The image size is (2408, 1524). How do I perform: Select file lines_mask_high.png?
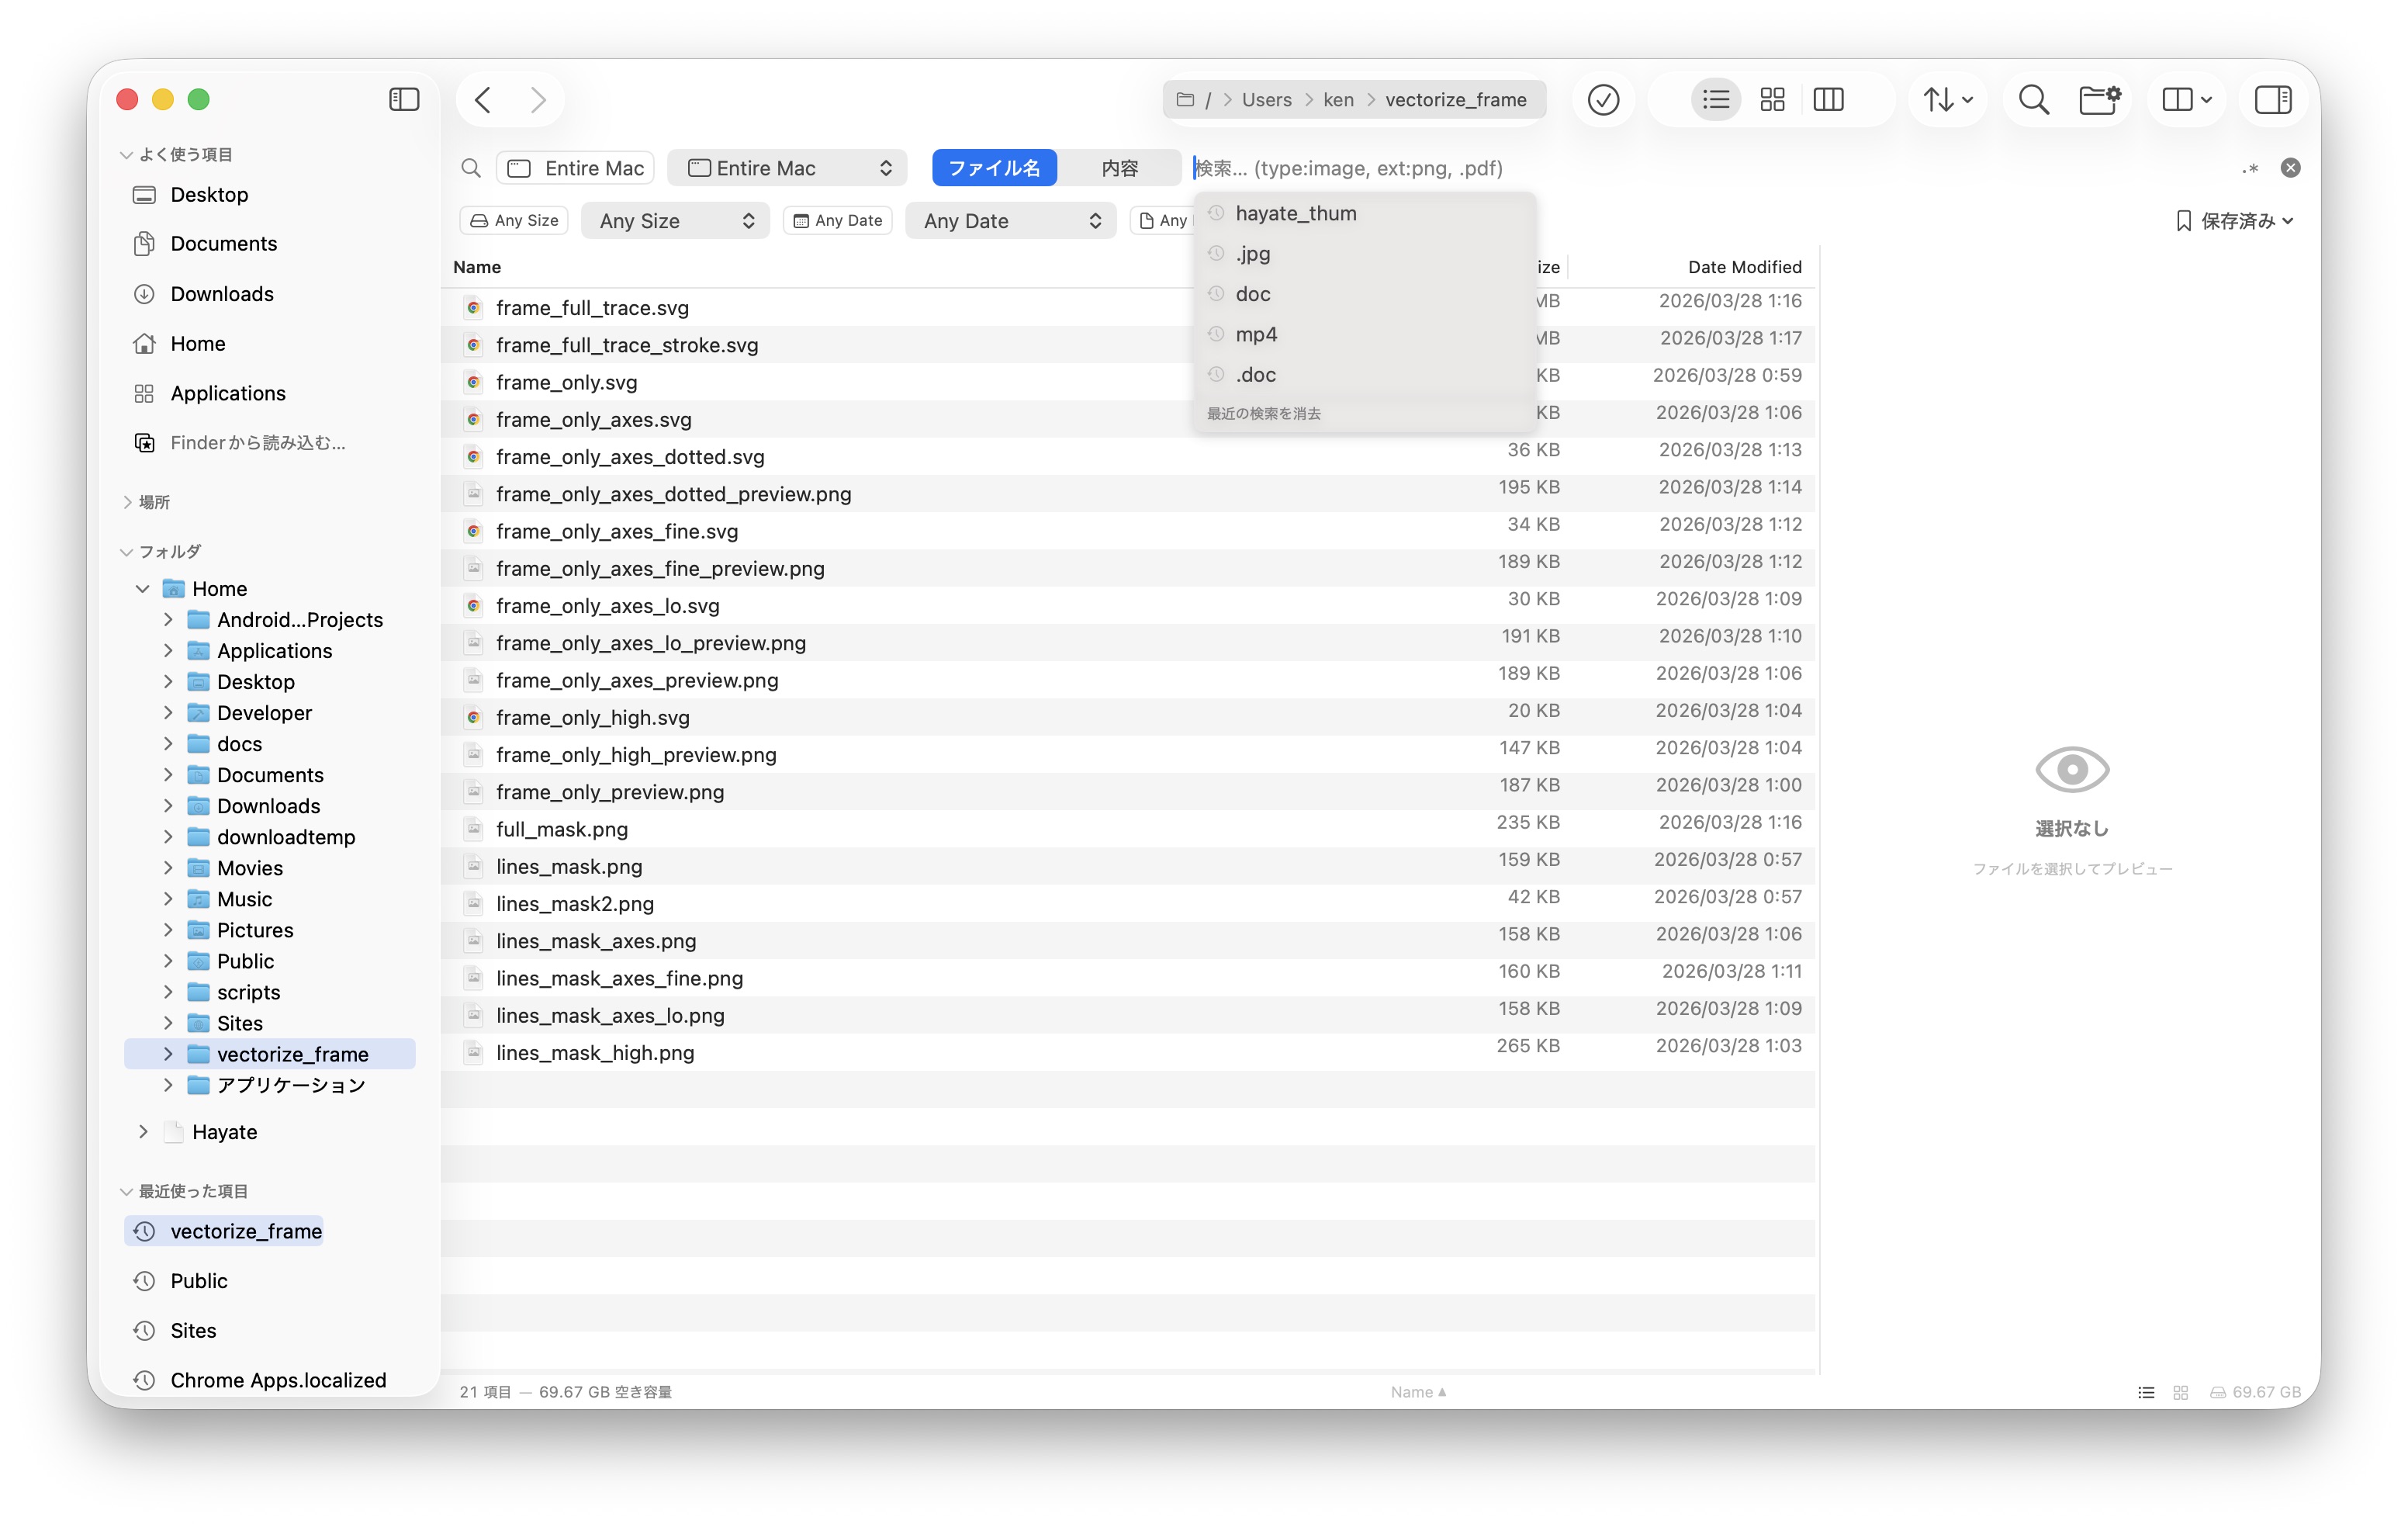click(1128, 1052)
